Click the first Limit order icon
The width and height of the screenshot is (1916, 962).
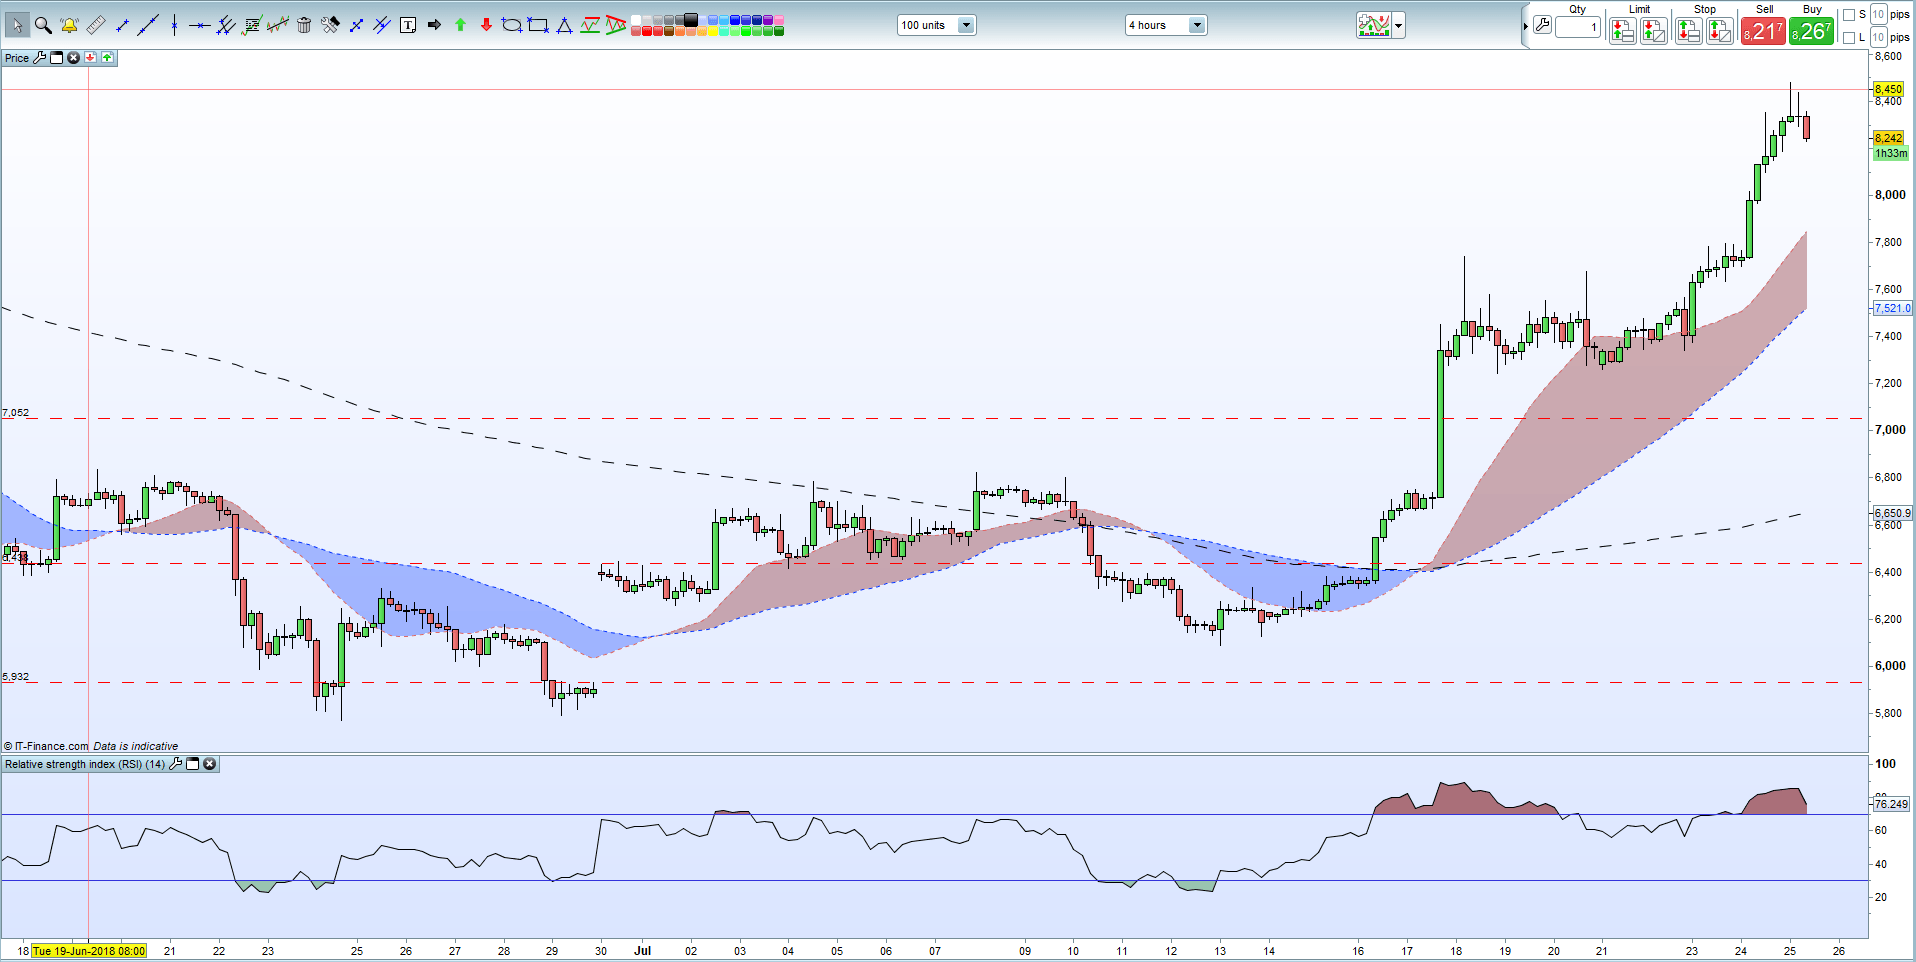pyautogui.click(x=1622, y=31)
